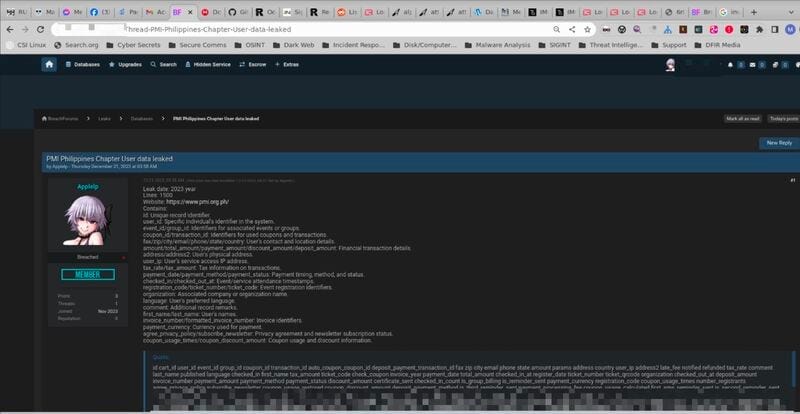Viewport: 800px width, 414px height.
Task: Click the Leaks breadcrumb link
Action: point(104,118)
